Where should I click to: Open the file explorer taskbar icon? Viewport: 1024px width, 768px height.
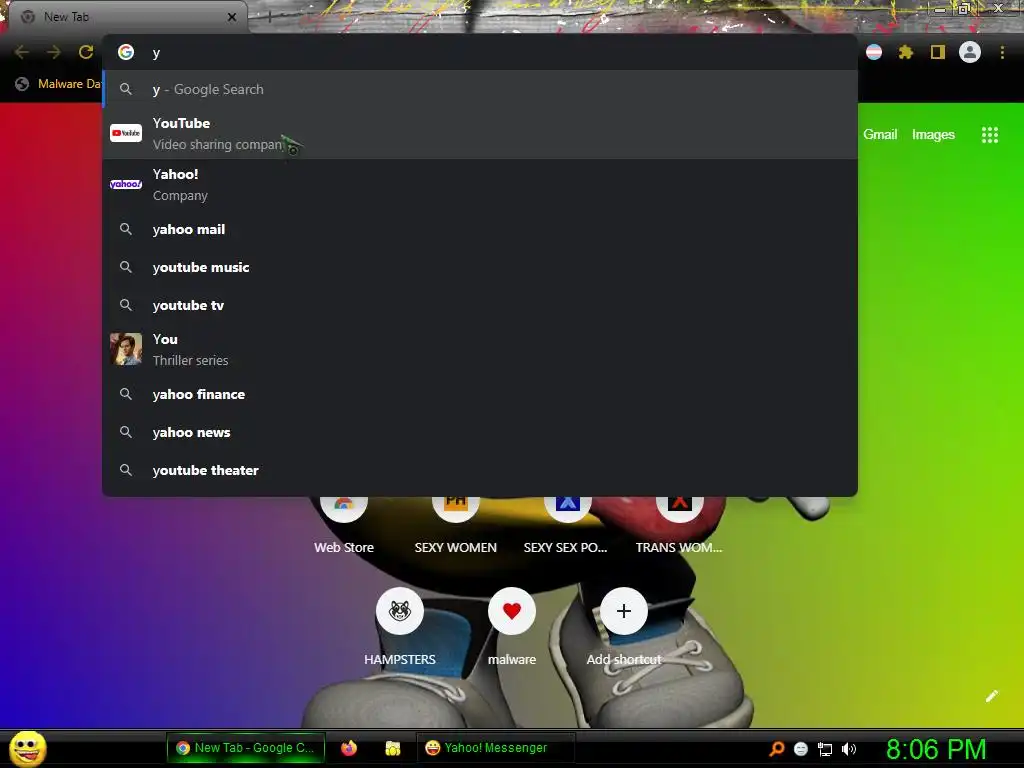pyautogui.click(x=392, y=748)
